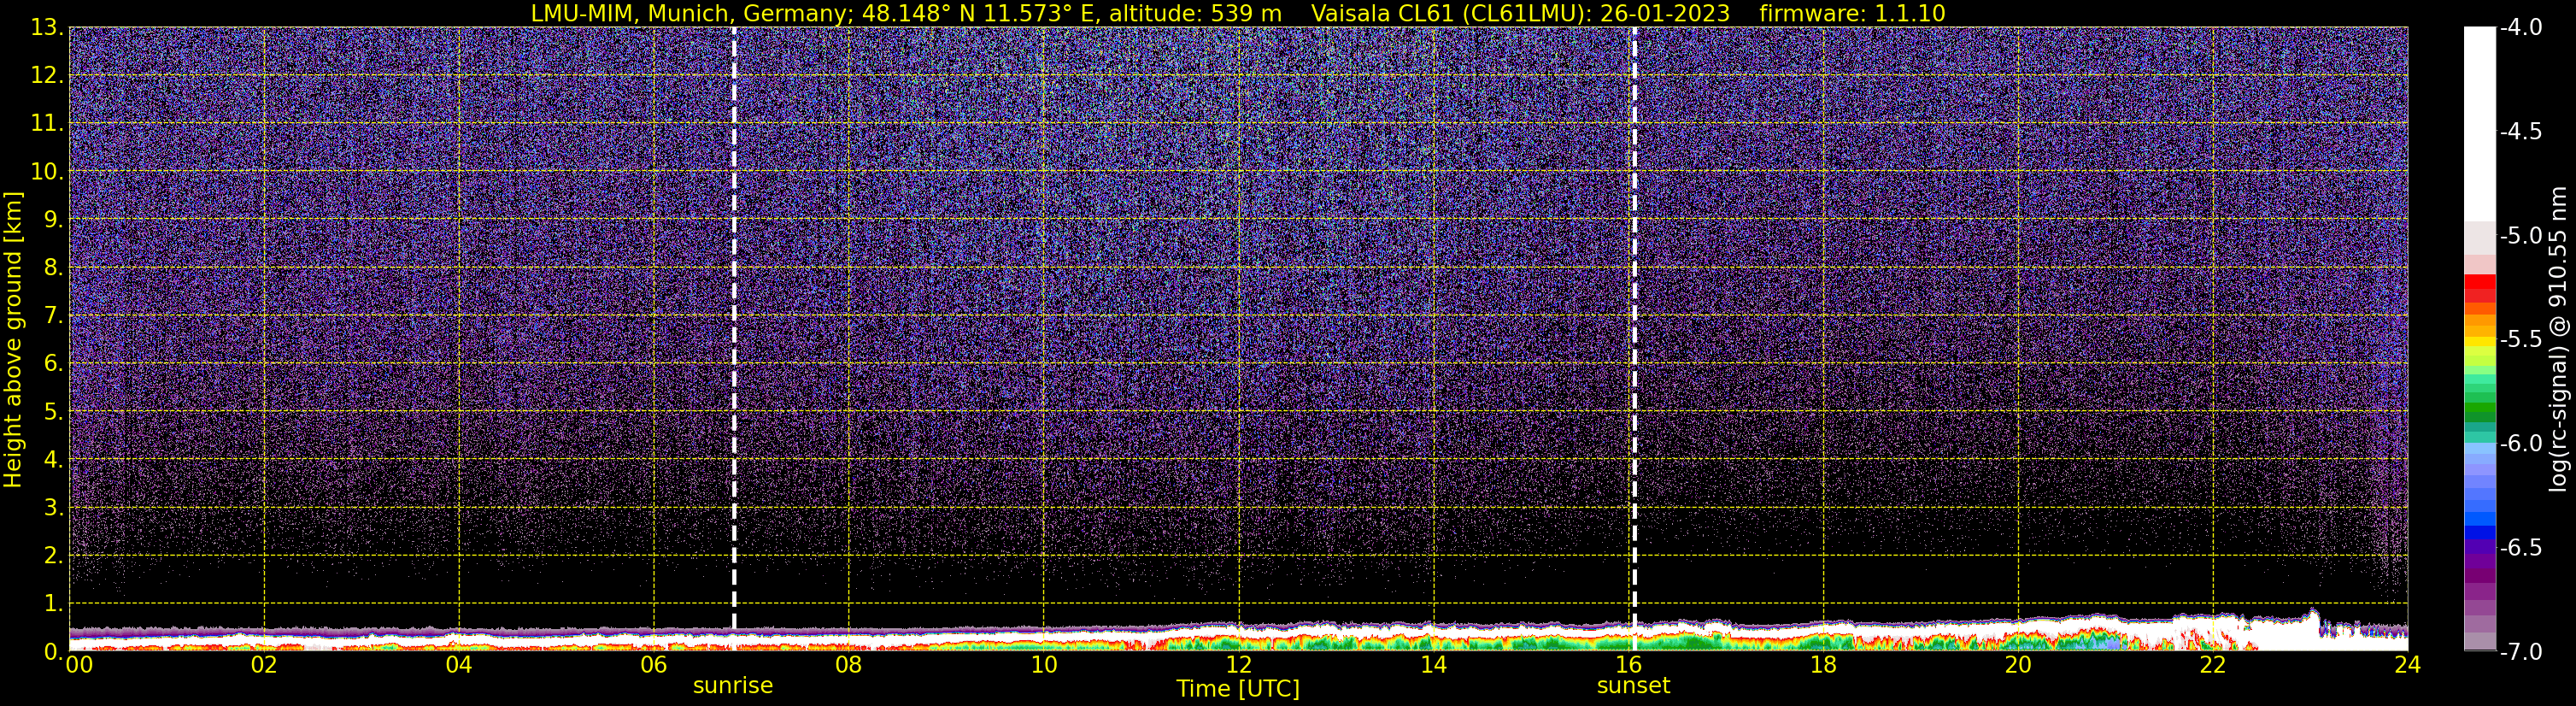Click the 'sunrise' label under the axis
This screenshot has height=706, width=2576.
coord(733,686)
